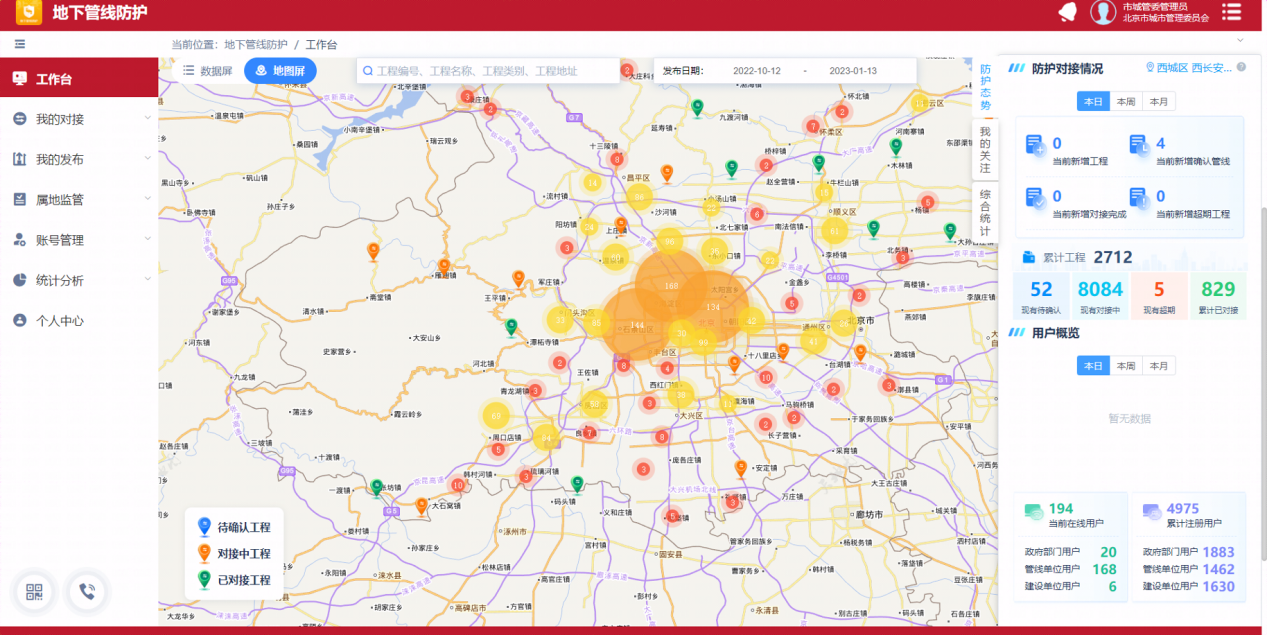The width and height of the screenshot is (1267, 635).
Task: Collapse sidebar using hamburger icon
Action: pyautogui.click(x=20, y=44)
